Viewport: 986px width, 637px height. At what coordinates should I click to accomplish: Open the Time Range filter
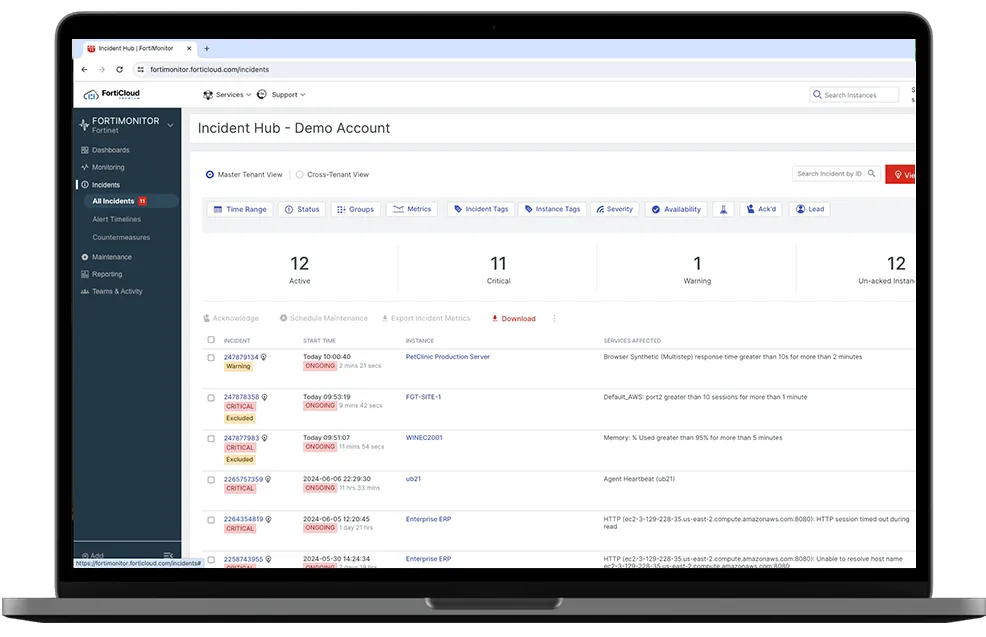click(x=240, y=209)
